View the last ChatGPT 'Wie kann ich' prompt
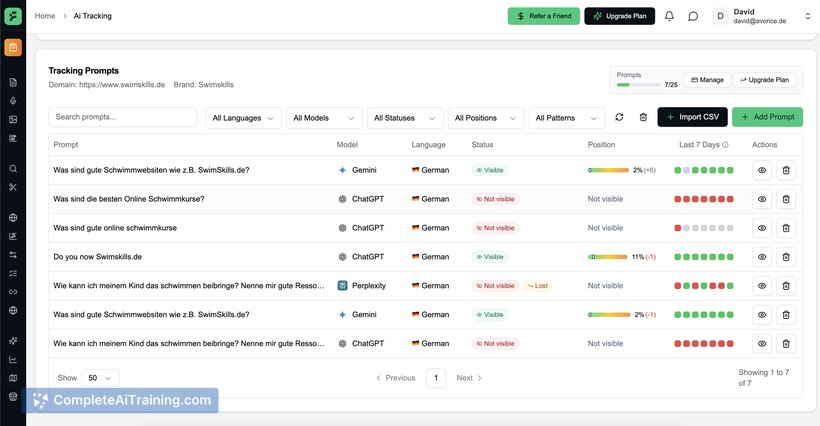The height and width of the screenshot is (426, 820). (762, 343)
